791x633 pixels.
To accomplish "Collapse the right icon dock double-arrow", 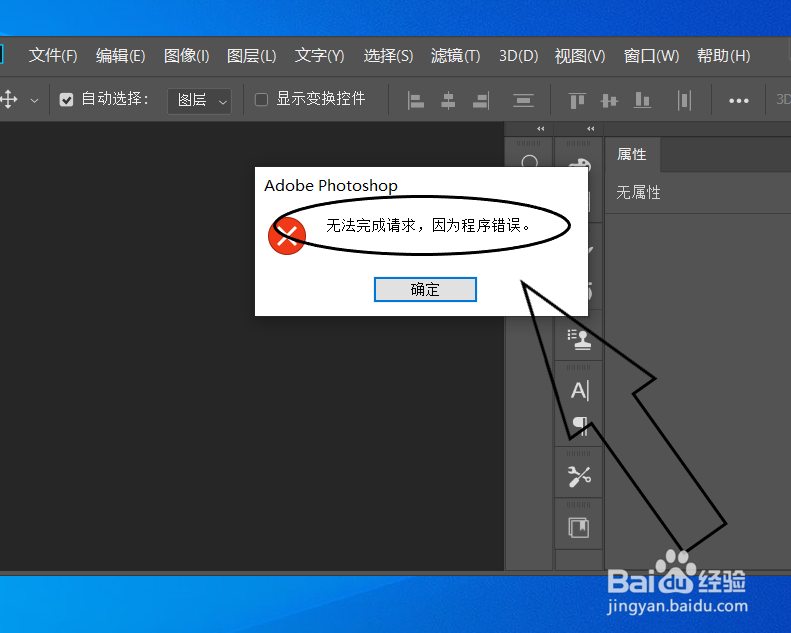I will pos(591,129).
